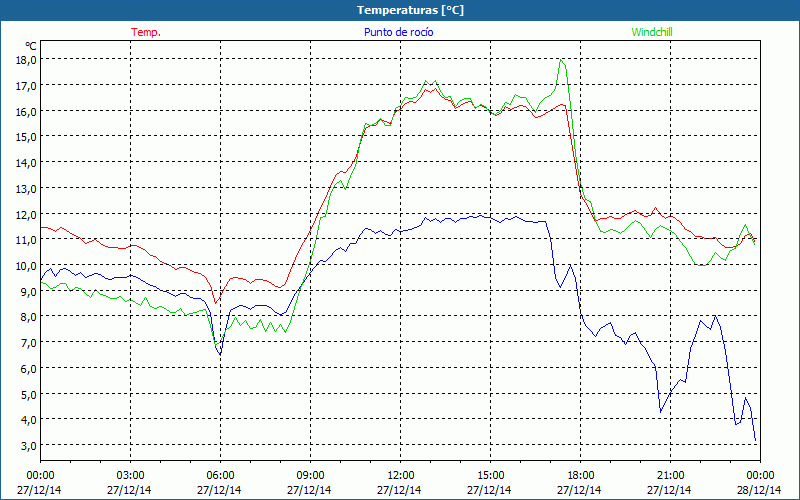This screenshot has width=800, height=500.
Task: Click the 4,0 y-axis value
Action: tap(29, 420)
